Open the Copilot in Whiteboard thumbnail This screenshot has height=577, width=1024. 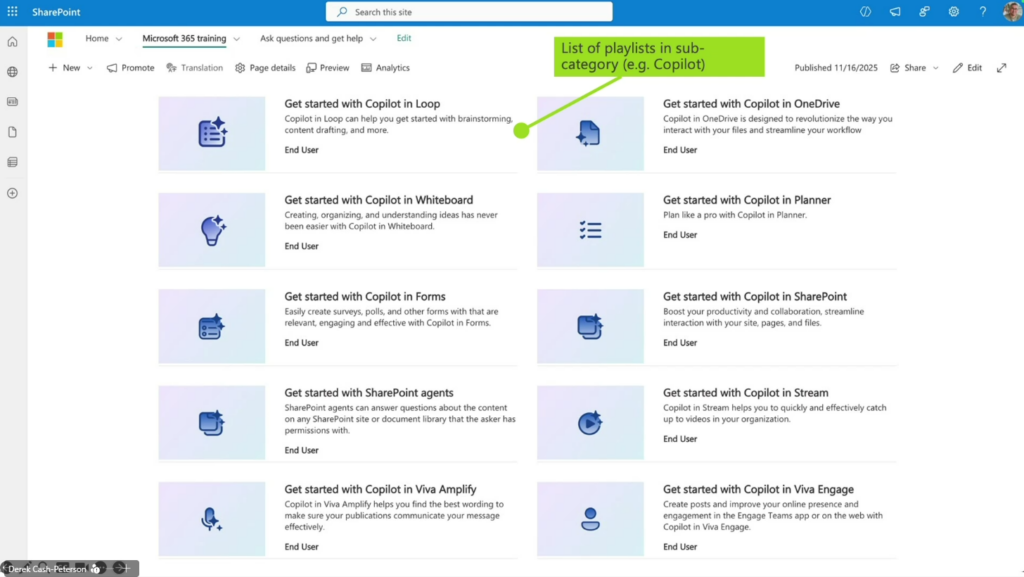212,230
